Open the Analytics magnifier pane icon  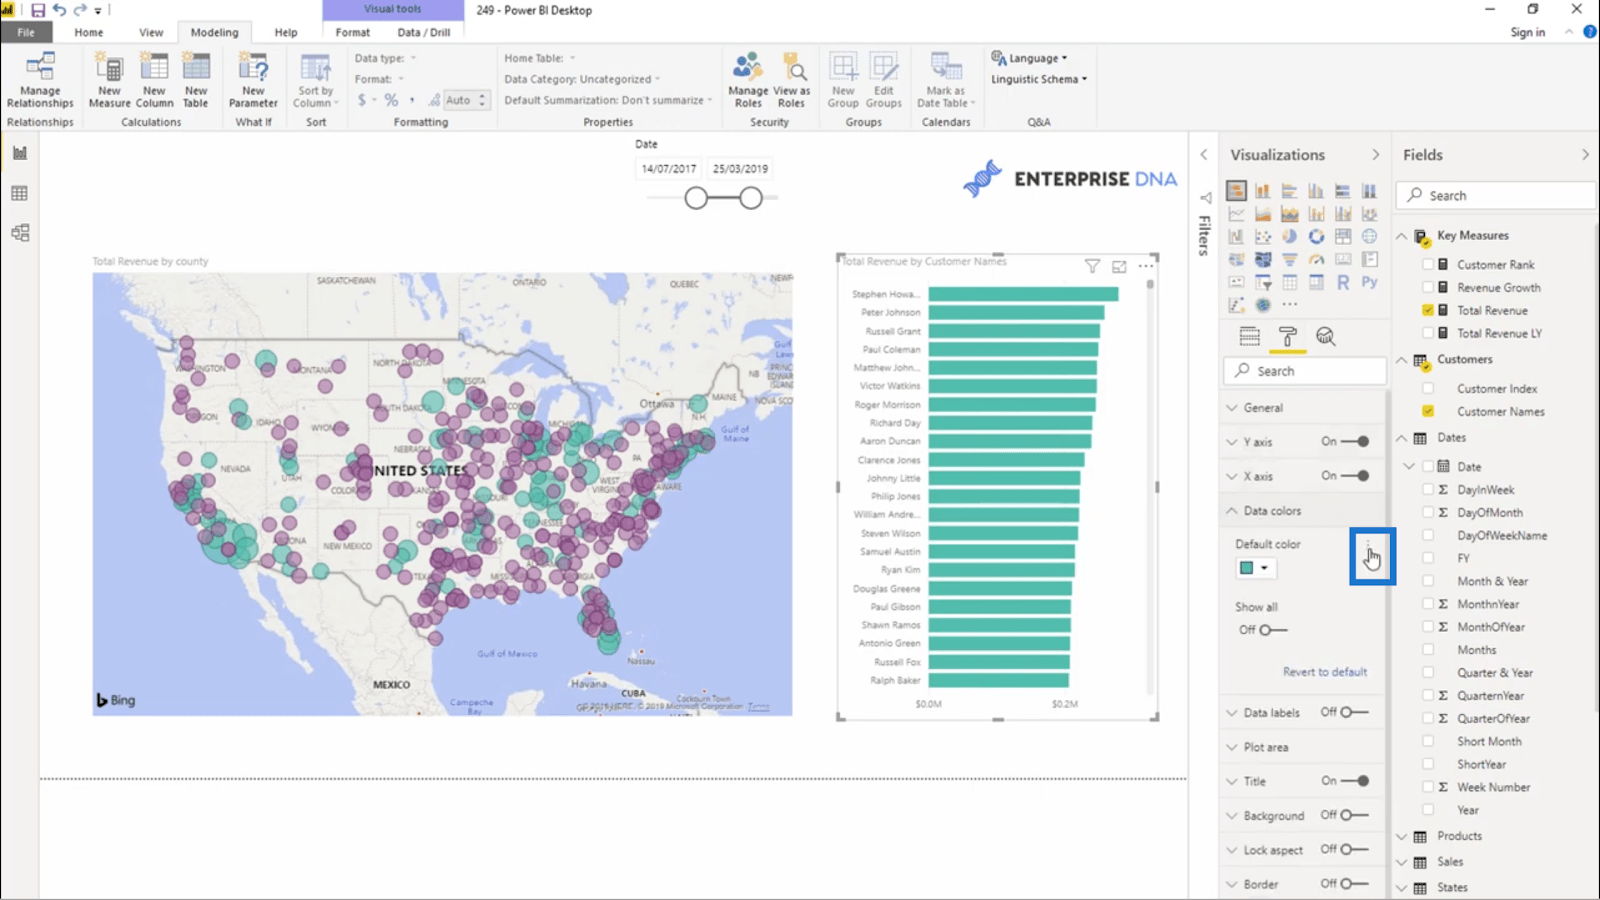(x=1325, y=337)
